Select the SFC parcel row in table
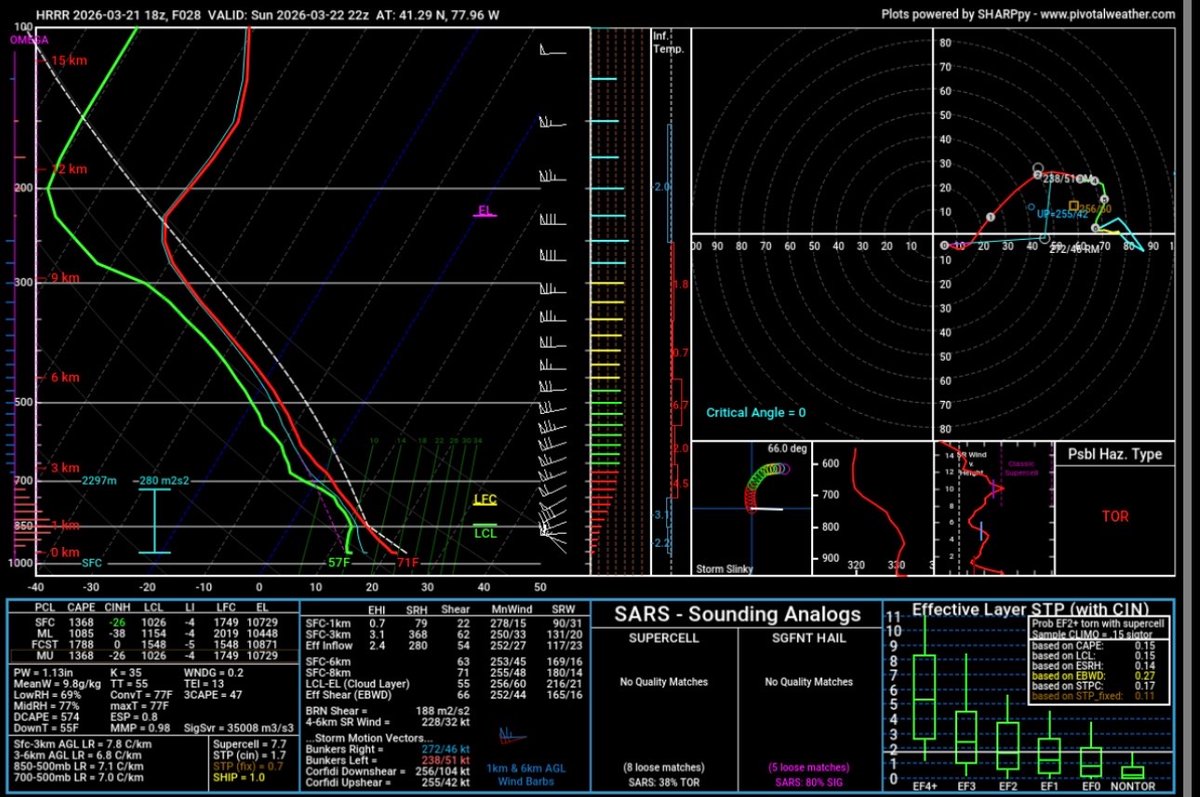Image resolution: width=1200 pixels, height=797 pixels. point(153,624)
